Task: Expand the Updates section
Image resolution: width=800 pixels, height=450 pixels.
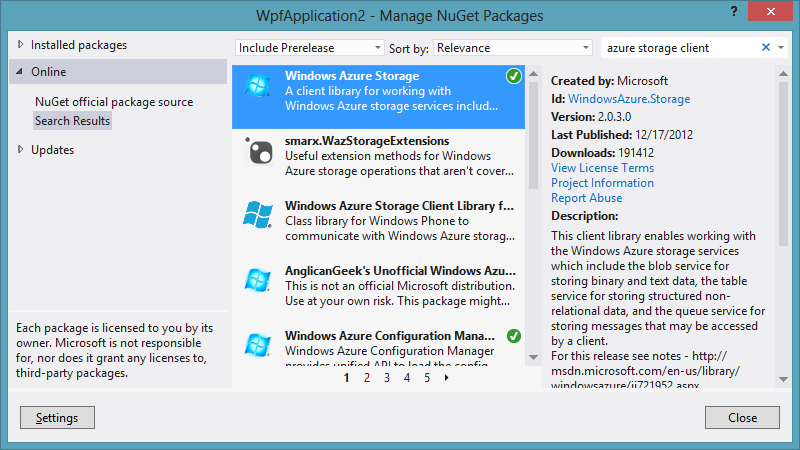Action: (x=22, y=150)
